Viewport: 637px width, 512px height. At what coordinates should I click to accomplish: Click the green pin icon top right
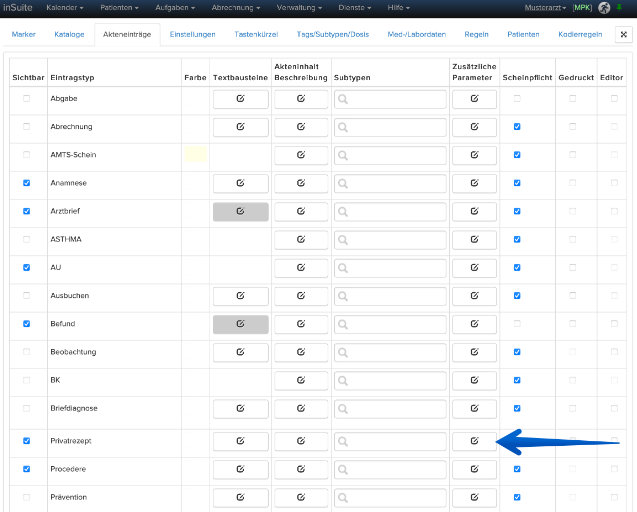tap(620, 7)
